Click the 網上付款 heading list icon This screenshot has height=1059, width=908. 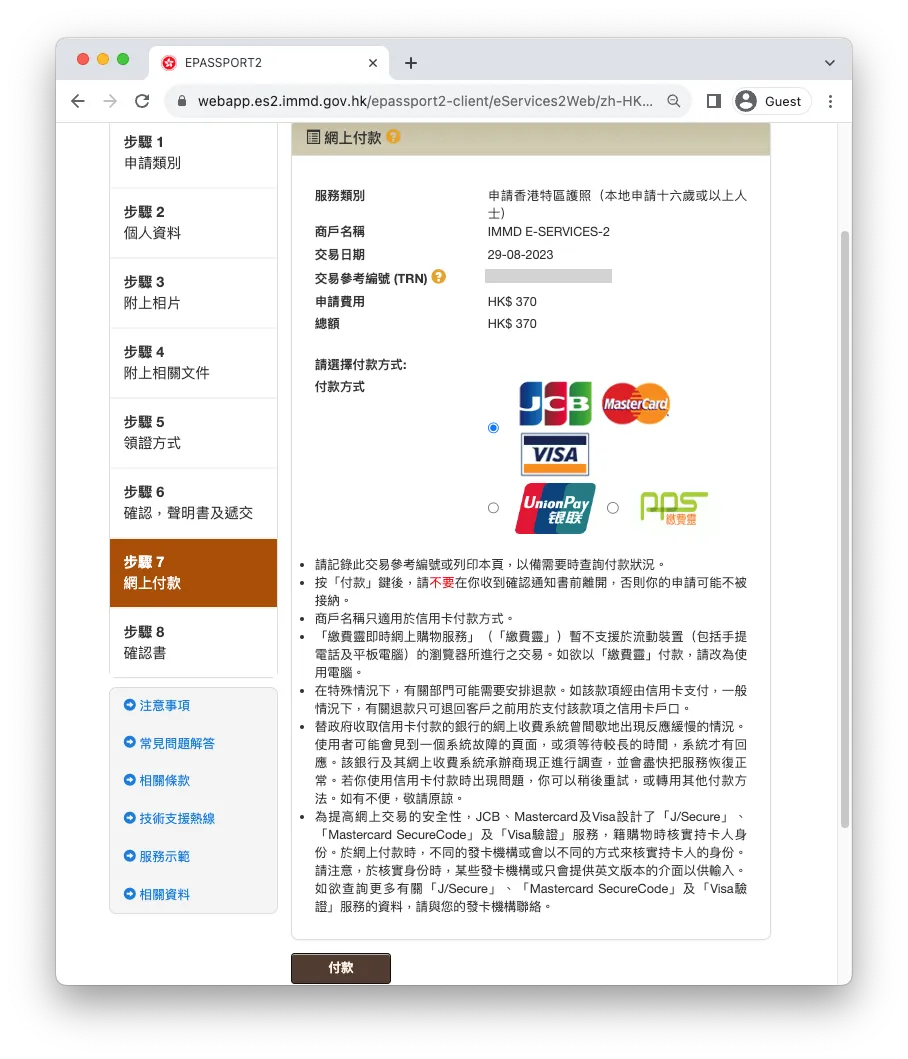[x=313, y=137]
